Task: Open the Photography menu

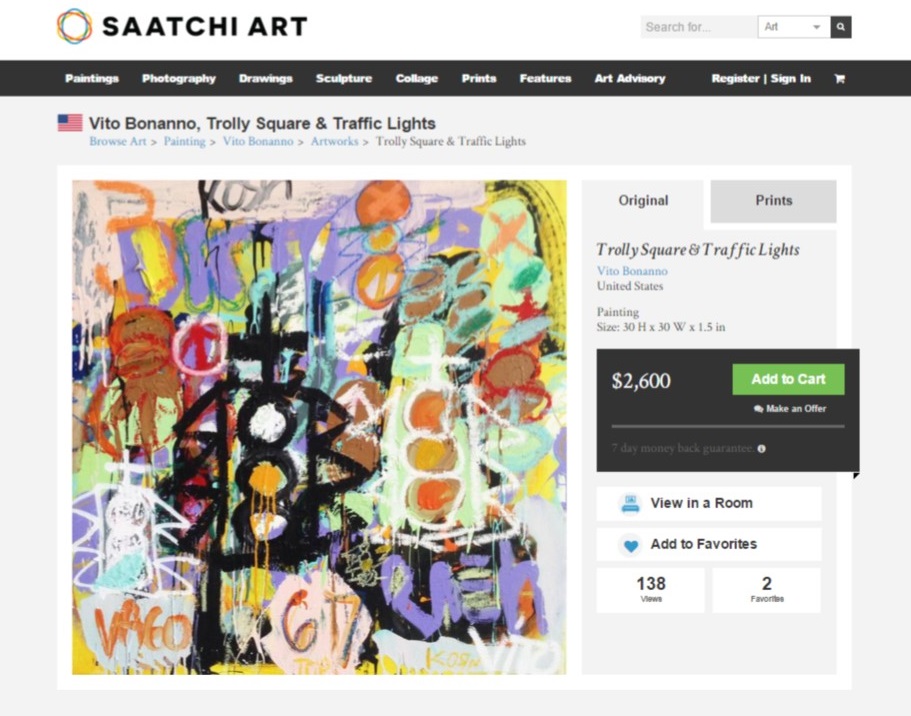Action: pyautogui.click(x=179, y=78)
